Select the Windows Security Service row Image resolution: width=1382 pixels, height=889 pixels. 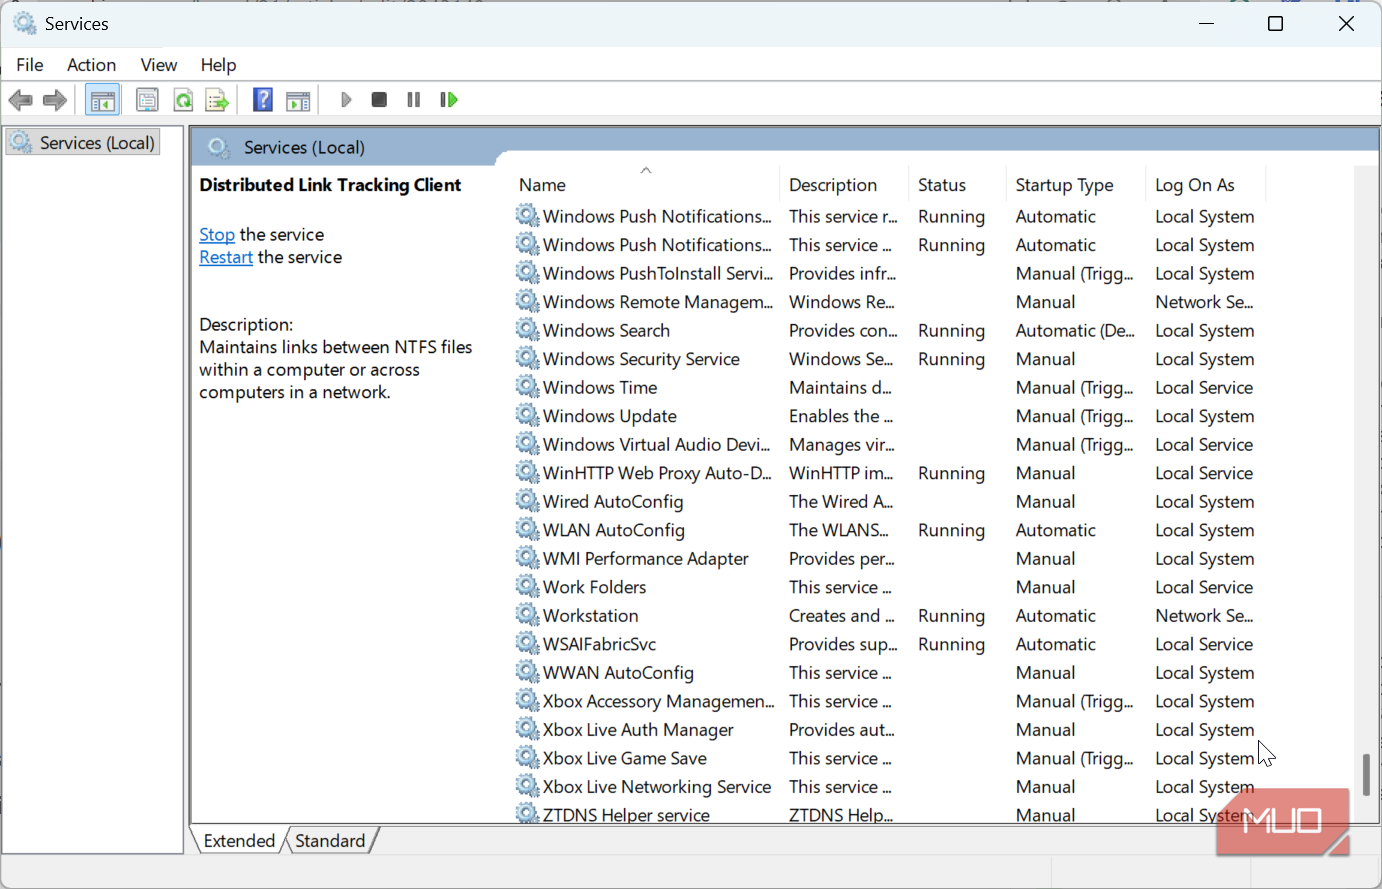[885, 358]
